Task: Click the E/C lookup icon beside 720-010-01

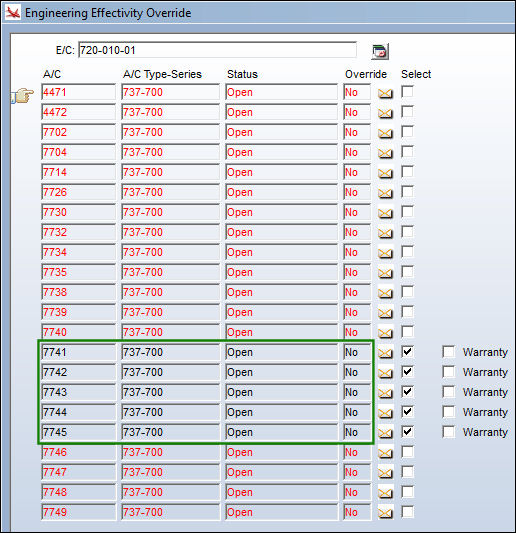Action: 380,51
